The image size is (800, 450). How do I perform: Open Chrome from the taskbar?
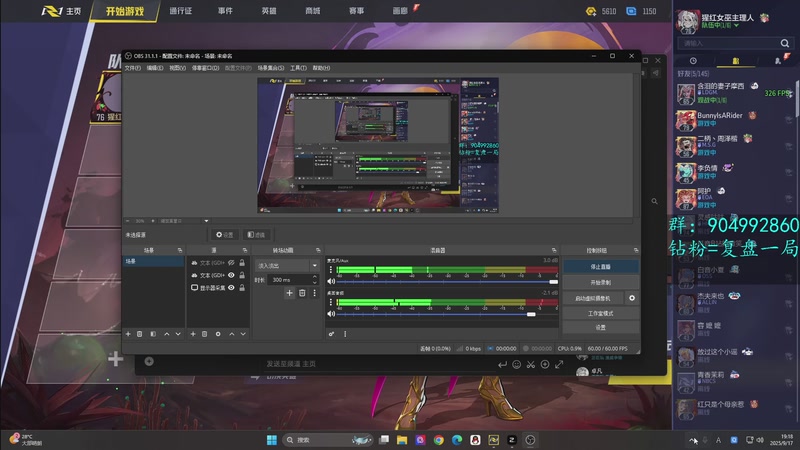pyautogui.click(x=438, y=440)
